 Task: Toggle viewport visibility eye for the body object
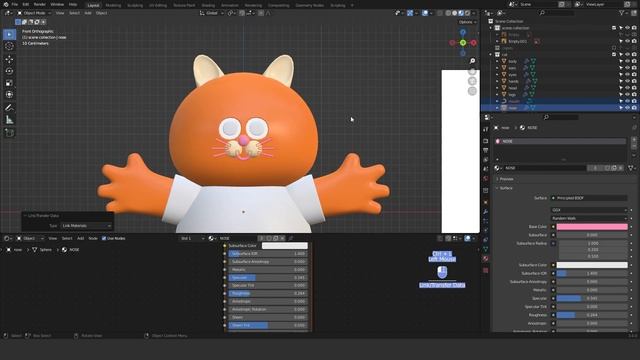627,61
